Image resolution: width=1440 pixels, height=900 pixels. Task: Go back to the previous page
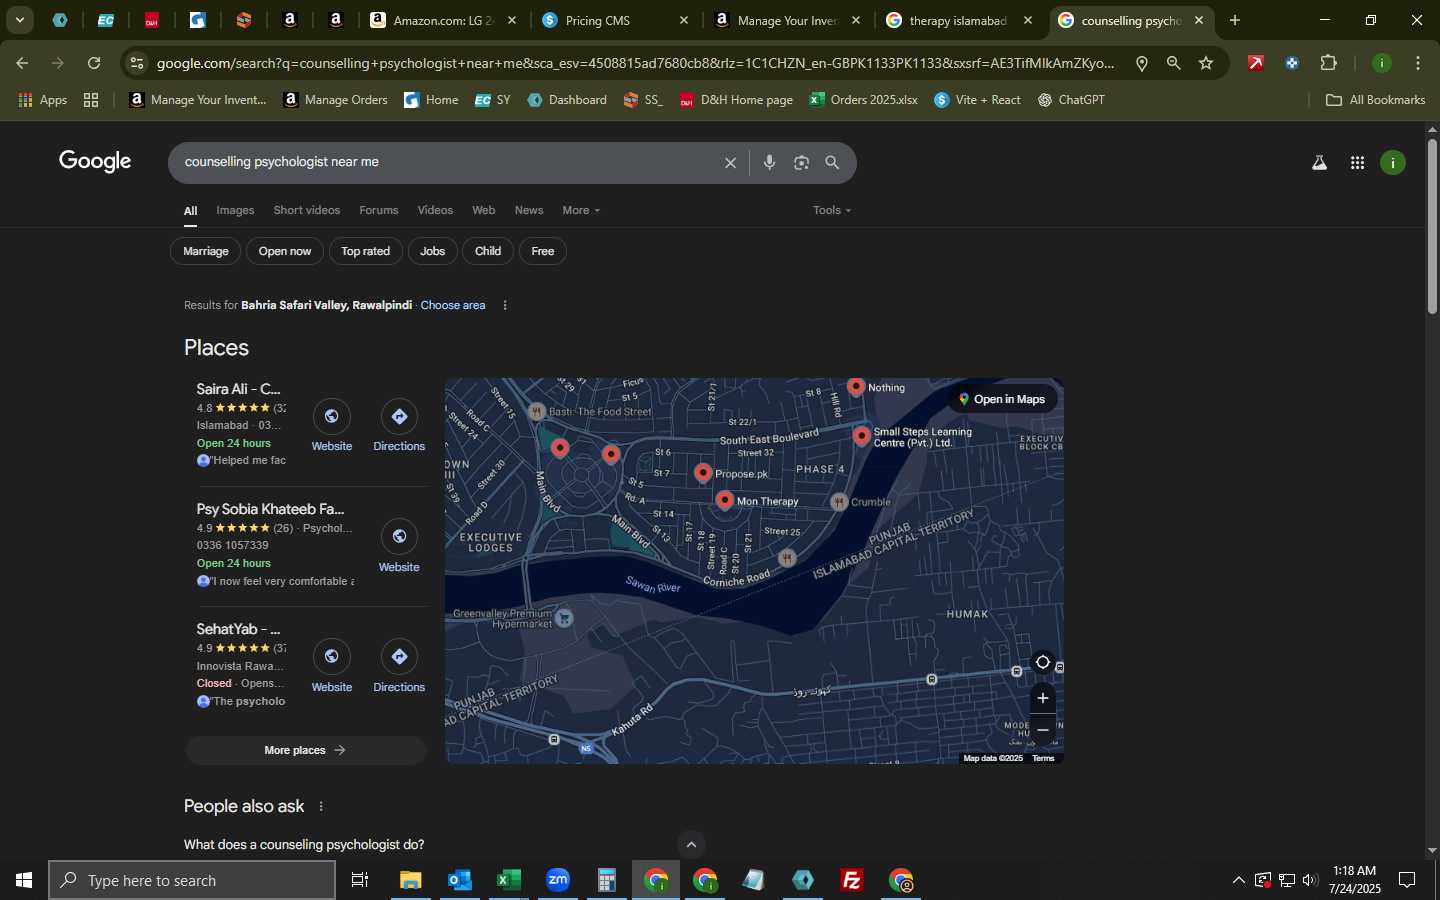click(22, 63)
